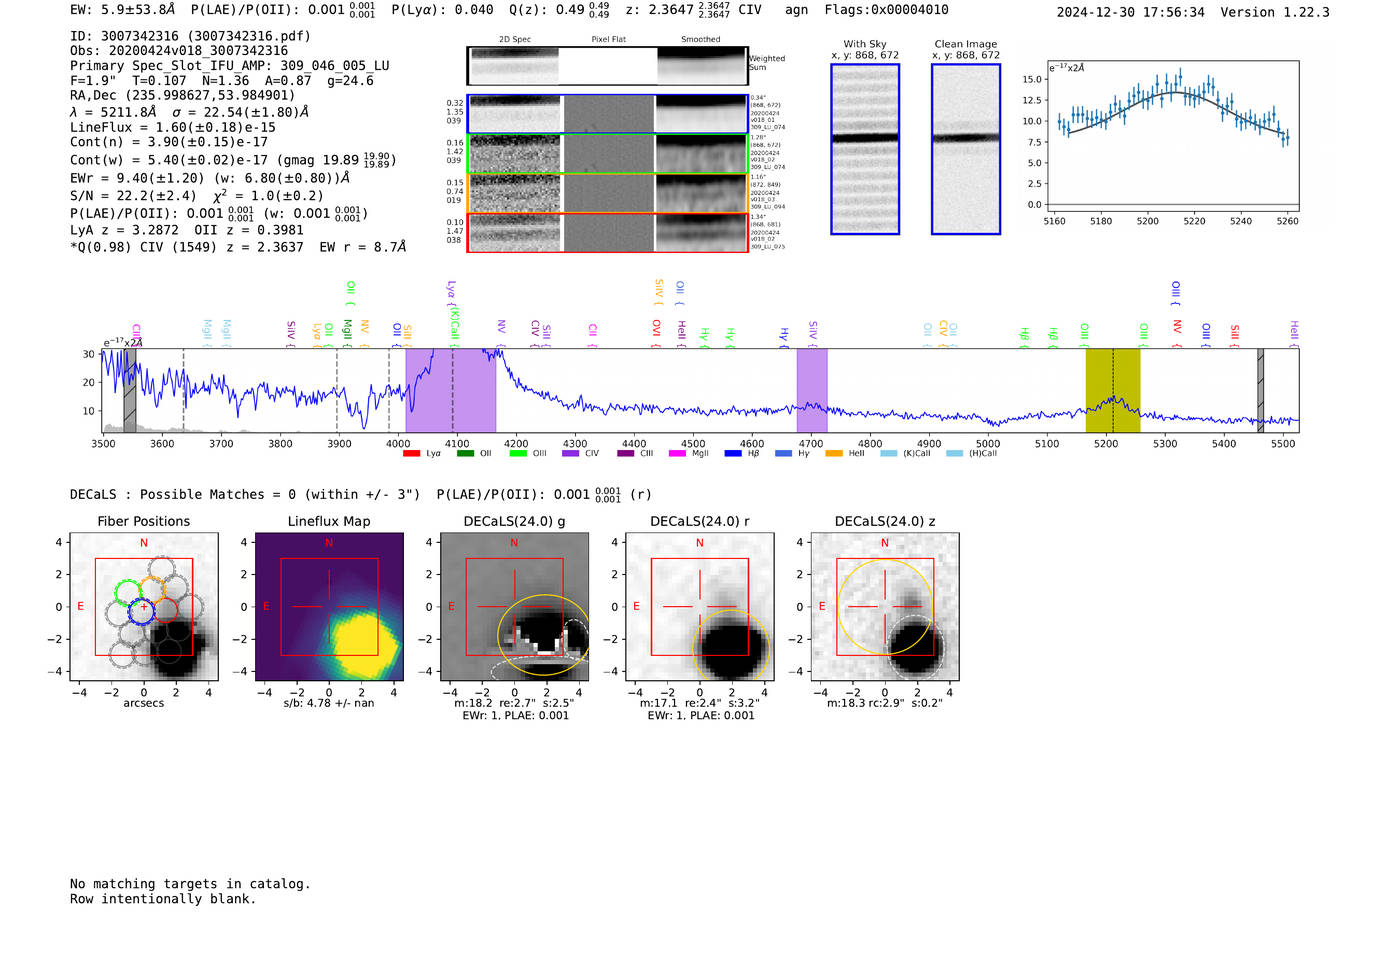Viewport: 1400px width, 953px height.
Task: Click the Cont(w) = 5.40(±0.02)e-17 line
Action: [x=233, y=160]
